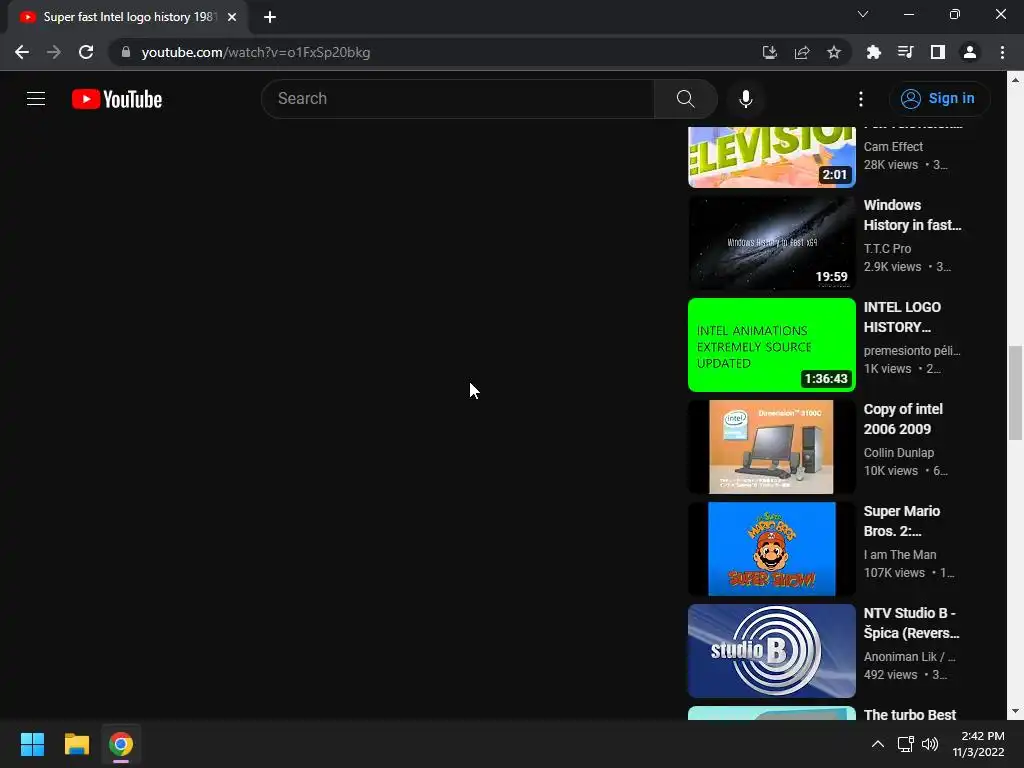Share this page icon in address bar
This screenshot has width=1024, height=768.
point(802,52)
